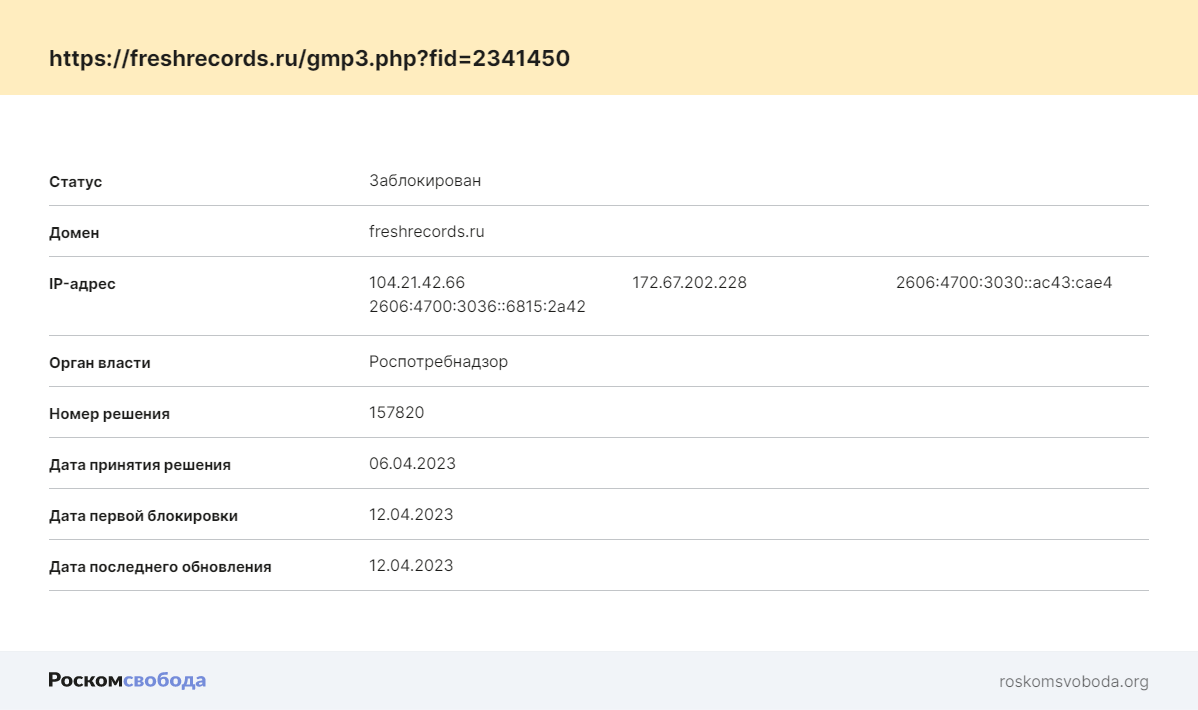Open the roskomsvoboda.org footer link
This screenshot has width=1198, height=710.
point(1073,682)
